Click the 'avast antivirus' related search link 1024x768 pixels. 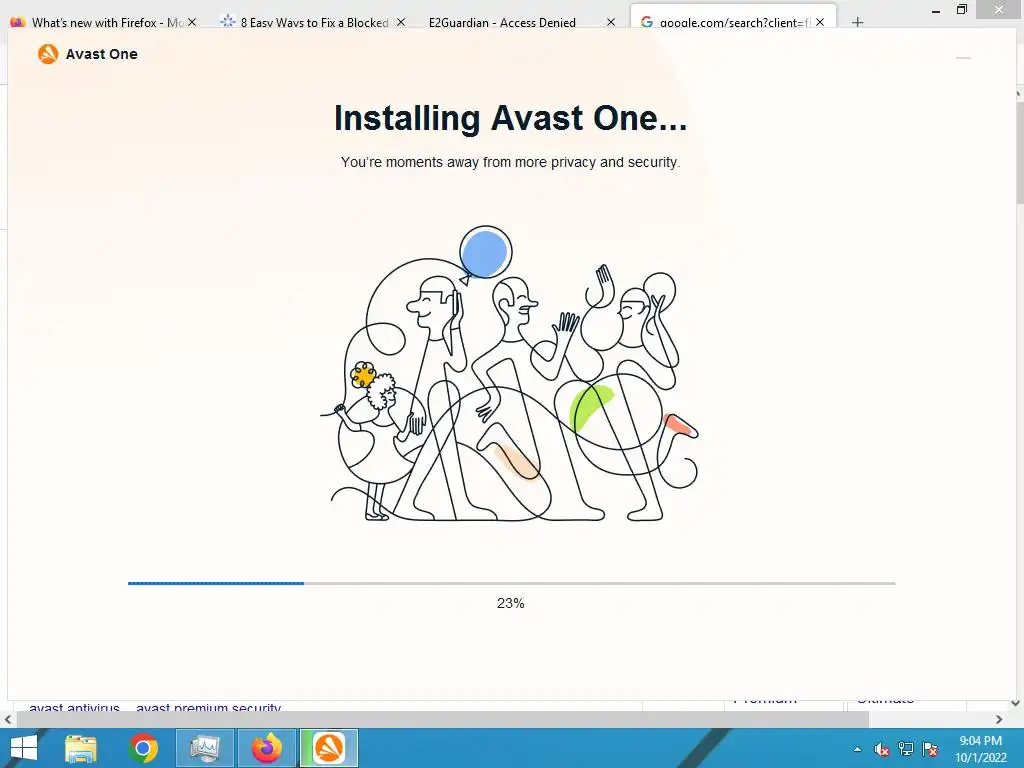[x=74, y=707]
